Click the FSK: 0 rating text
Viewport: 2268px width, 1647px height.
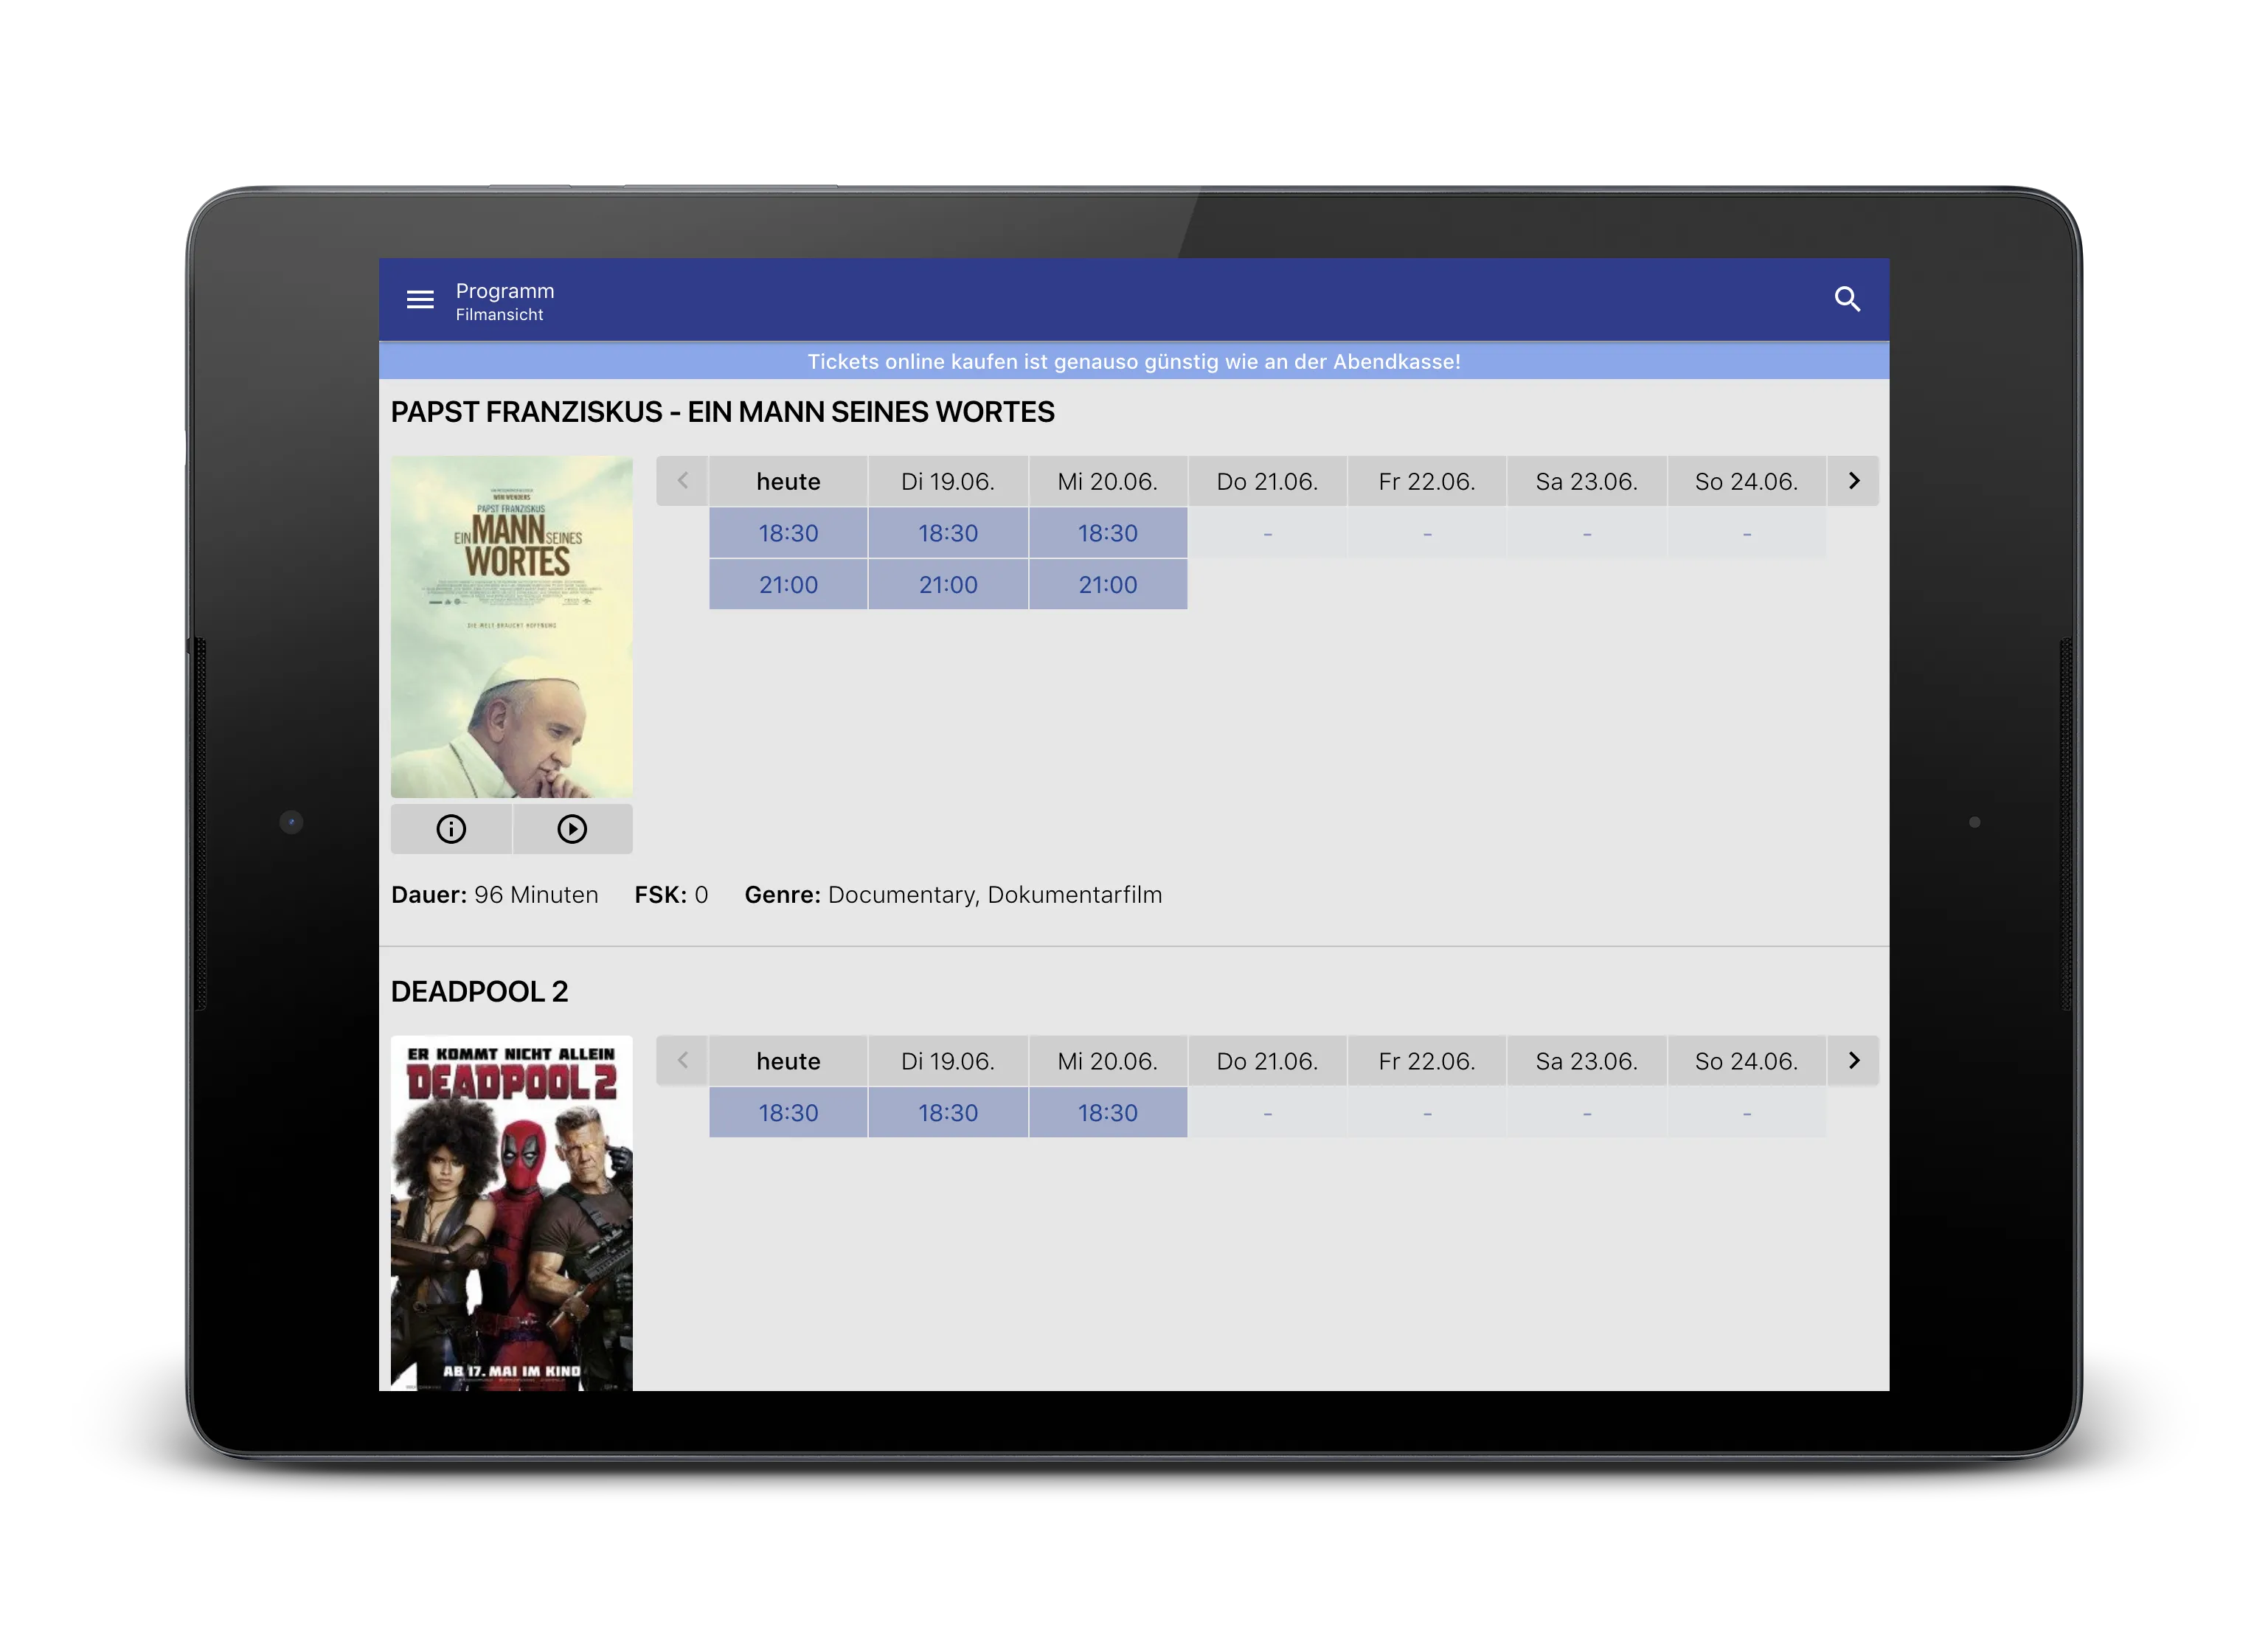click(x=671, y=895)
